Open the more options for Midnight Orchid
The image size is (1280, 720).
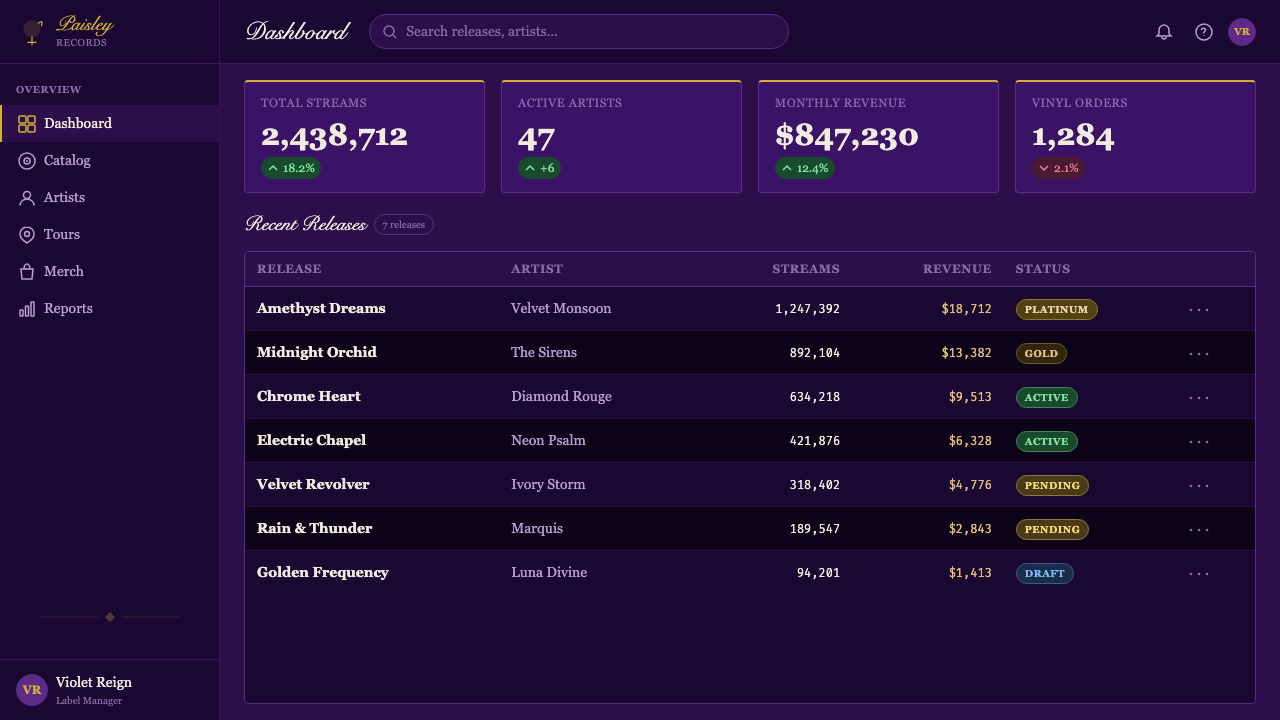(x=1199, y=353)
